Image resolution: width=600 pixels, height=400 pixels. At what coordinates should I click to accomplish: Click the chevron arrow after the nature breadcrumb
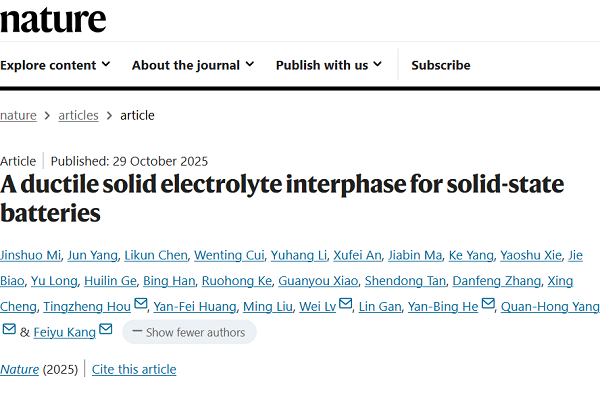click(48, 116)
